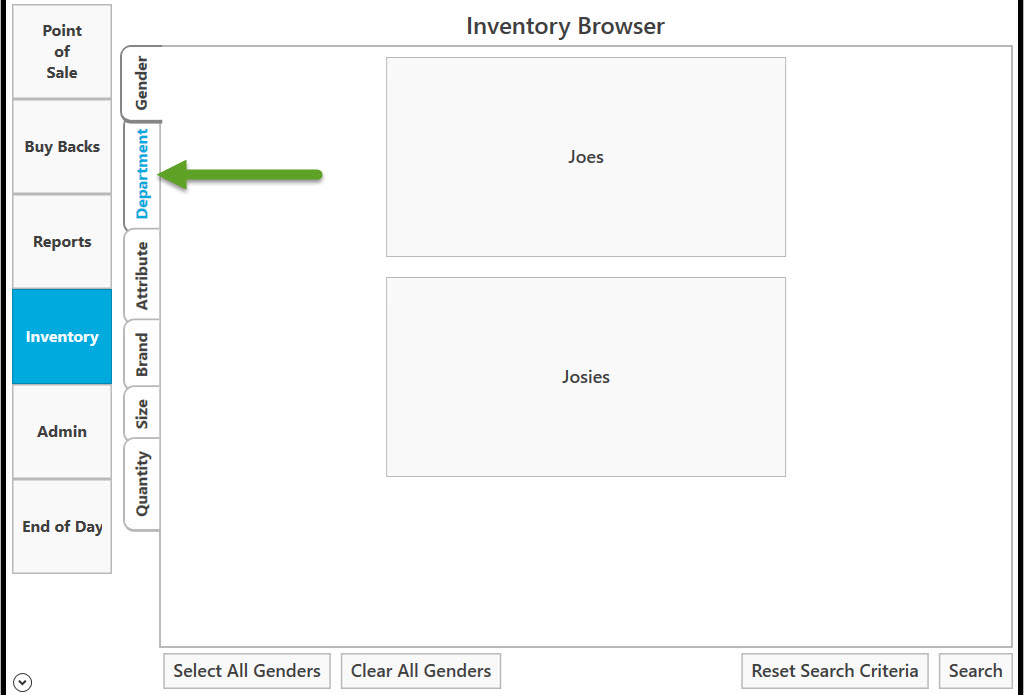The image size is (1024, 695).
Task: Open the Admin section
Action: 62,432
